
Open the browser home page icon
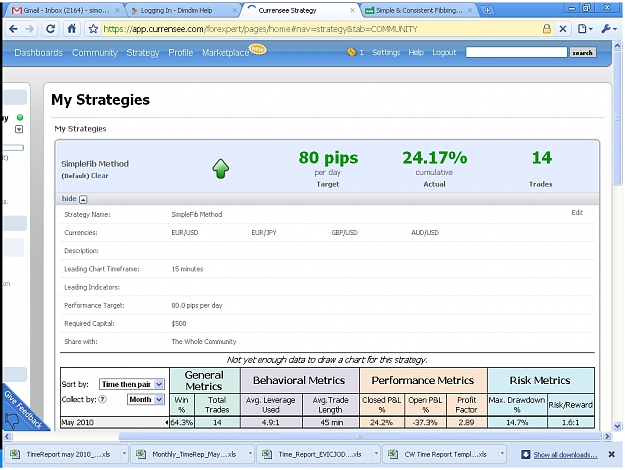point(72,29)
